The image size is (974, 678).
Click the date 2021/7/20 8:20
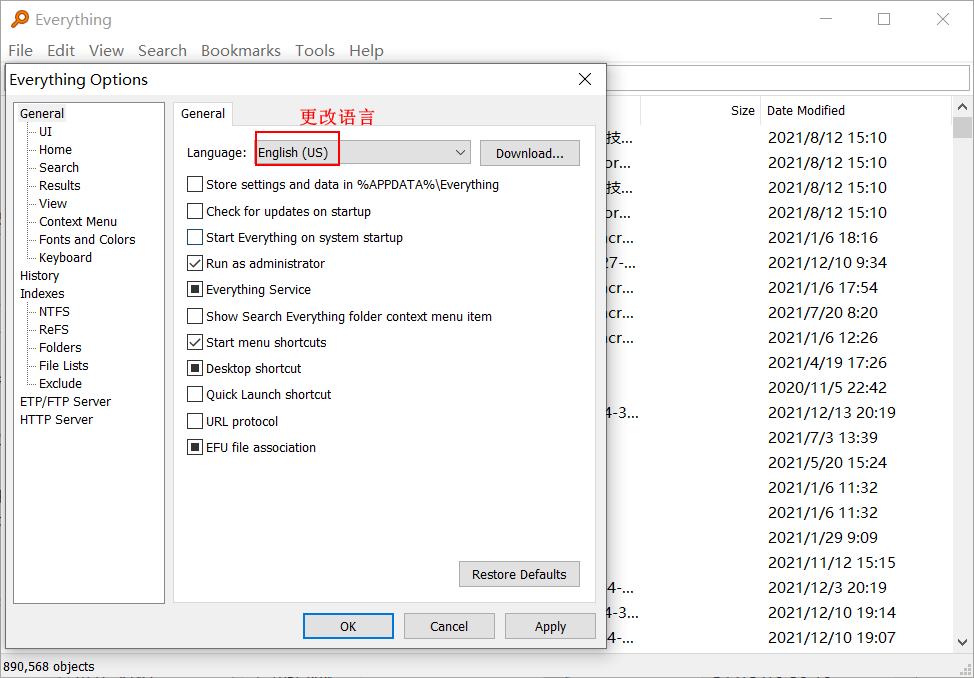tap(822, 313)
